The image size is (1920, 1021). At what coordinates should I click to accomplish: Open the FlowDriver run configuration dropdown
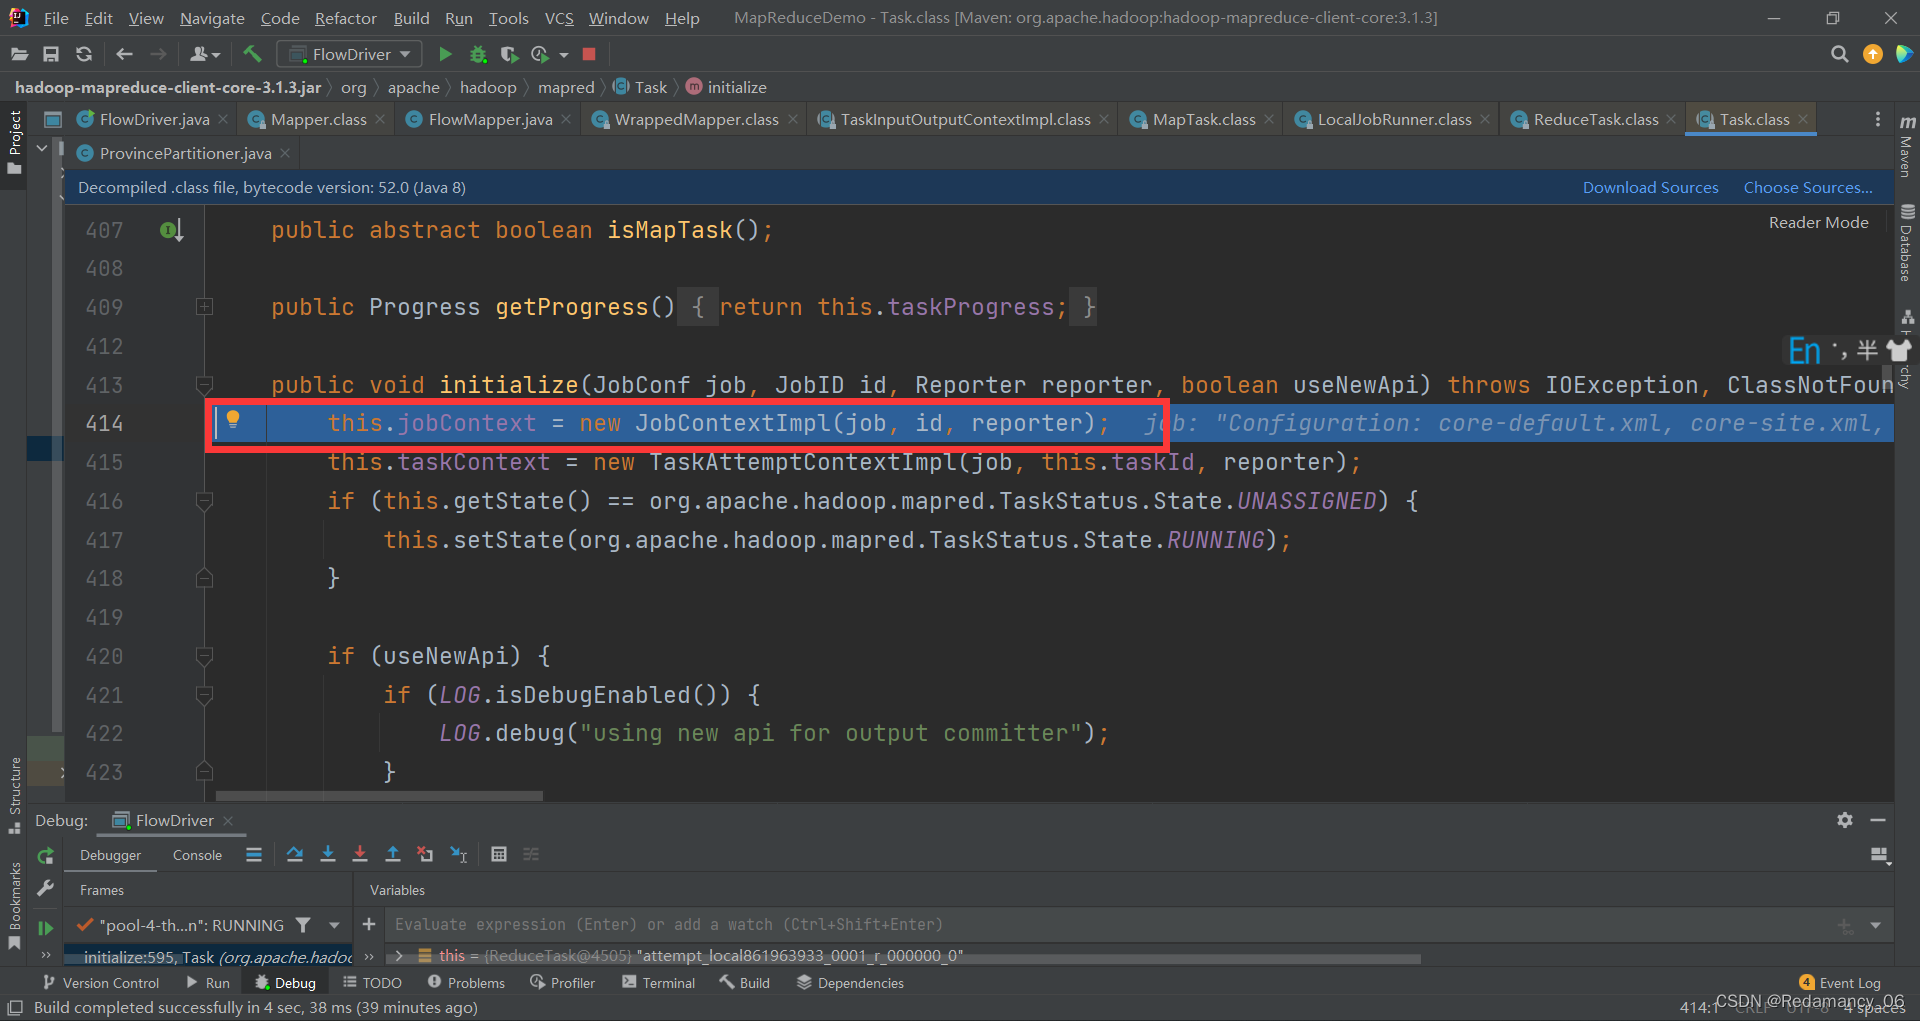349,54
